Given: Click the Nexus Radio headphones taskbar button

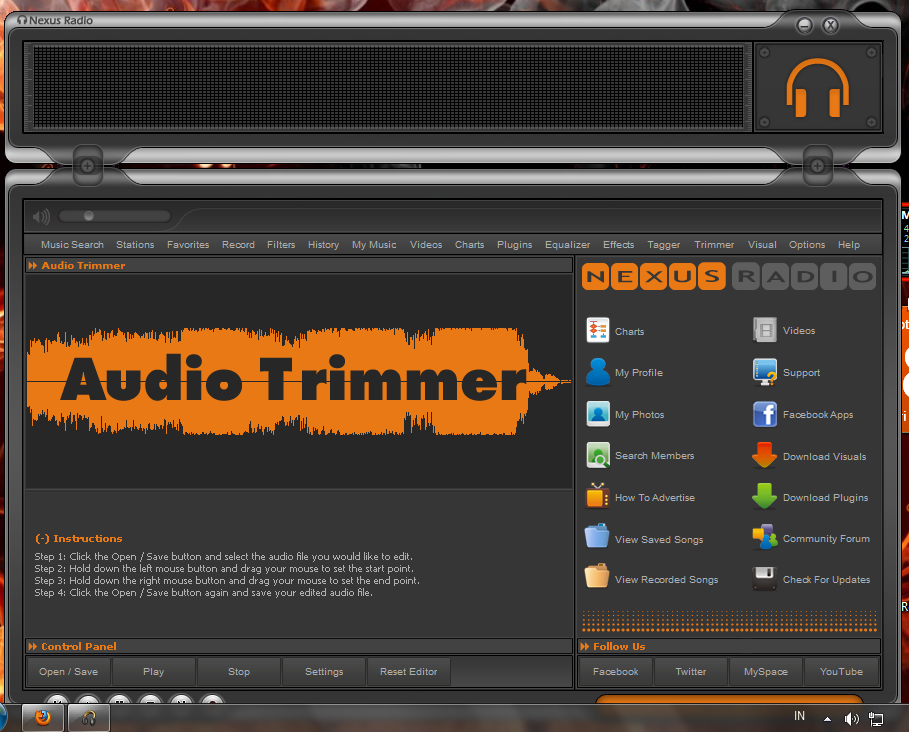Looking at the screenshot, I should coord(89,718).
